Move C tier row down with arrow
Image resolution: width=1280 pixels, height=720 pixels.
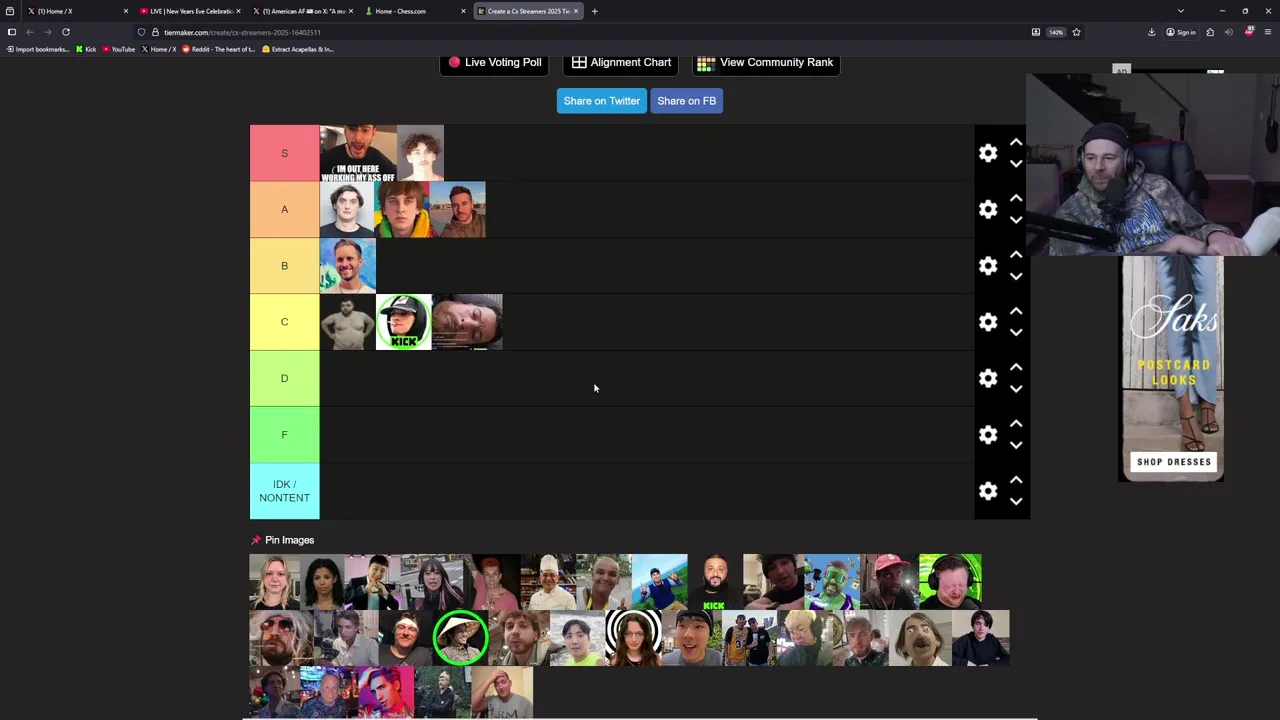(1016, 333)
